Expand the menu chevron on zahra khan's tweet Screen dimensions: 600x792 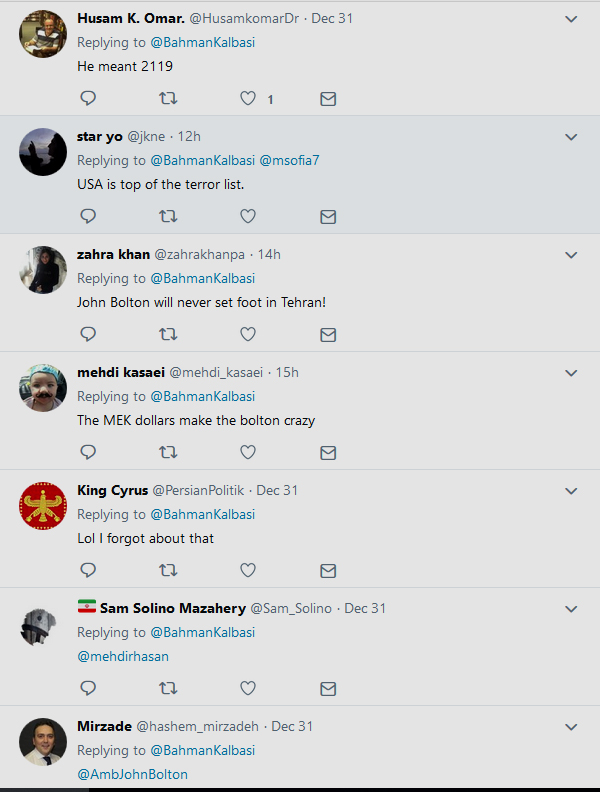pyautogui.click(x=571, y=255)
